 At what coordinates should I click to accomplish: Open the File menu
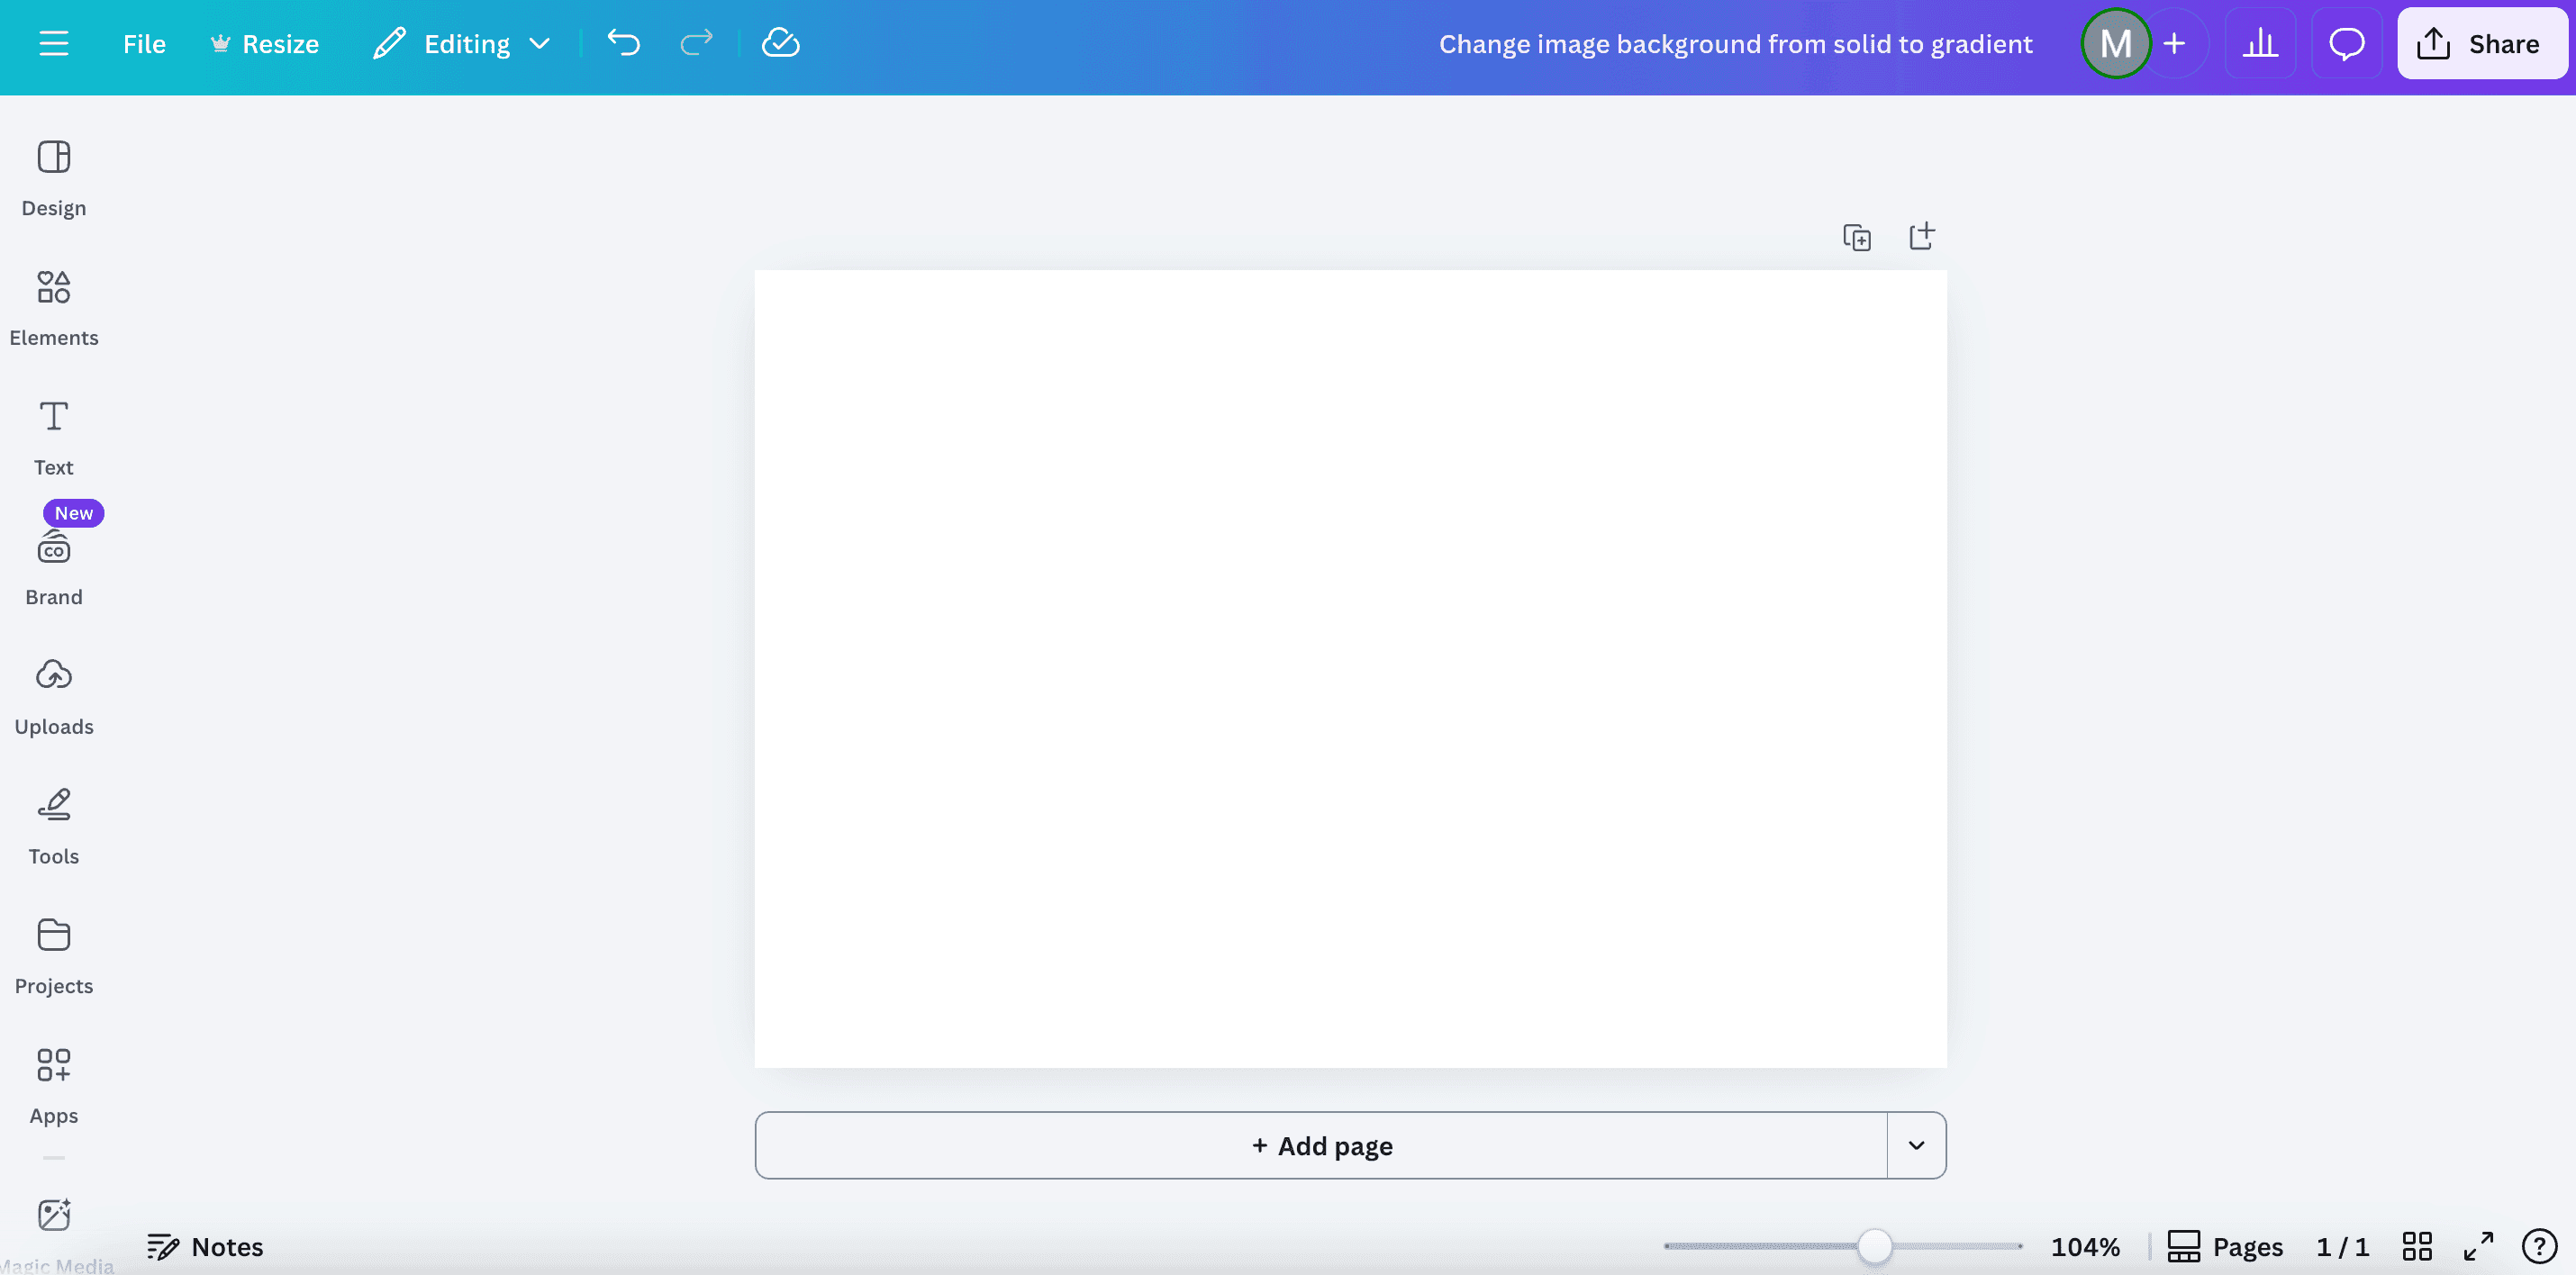[144, 43]
